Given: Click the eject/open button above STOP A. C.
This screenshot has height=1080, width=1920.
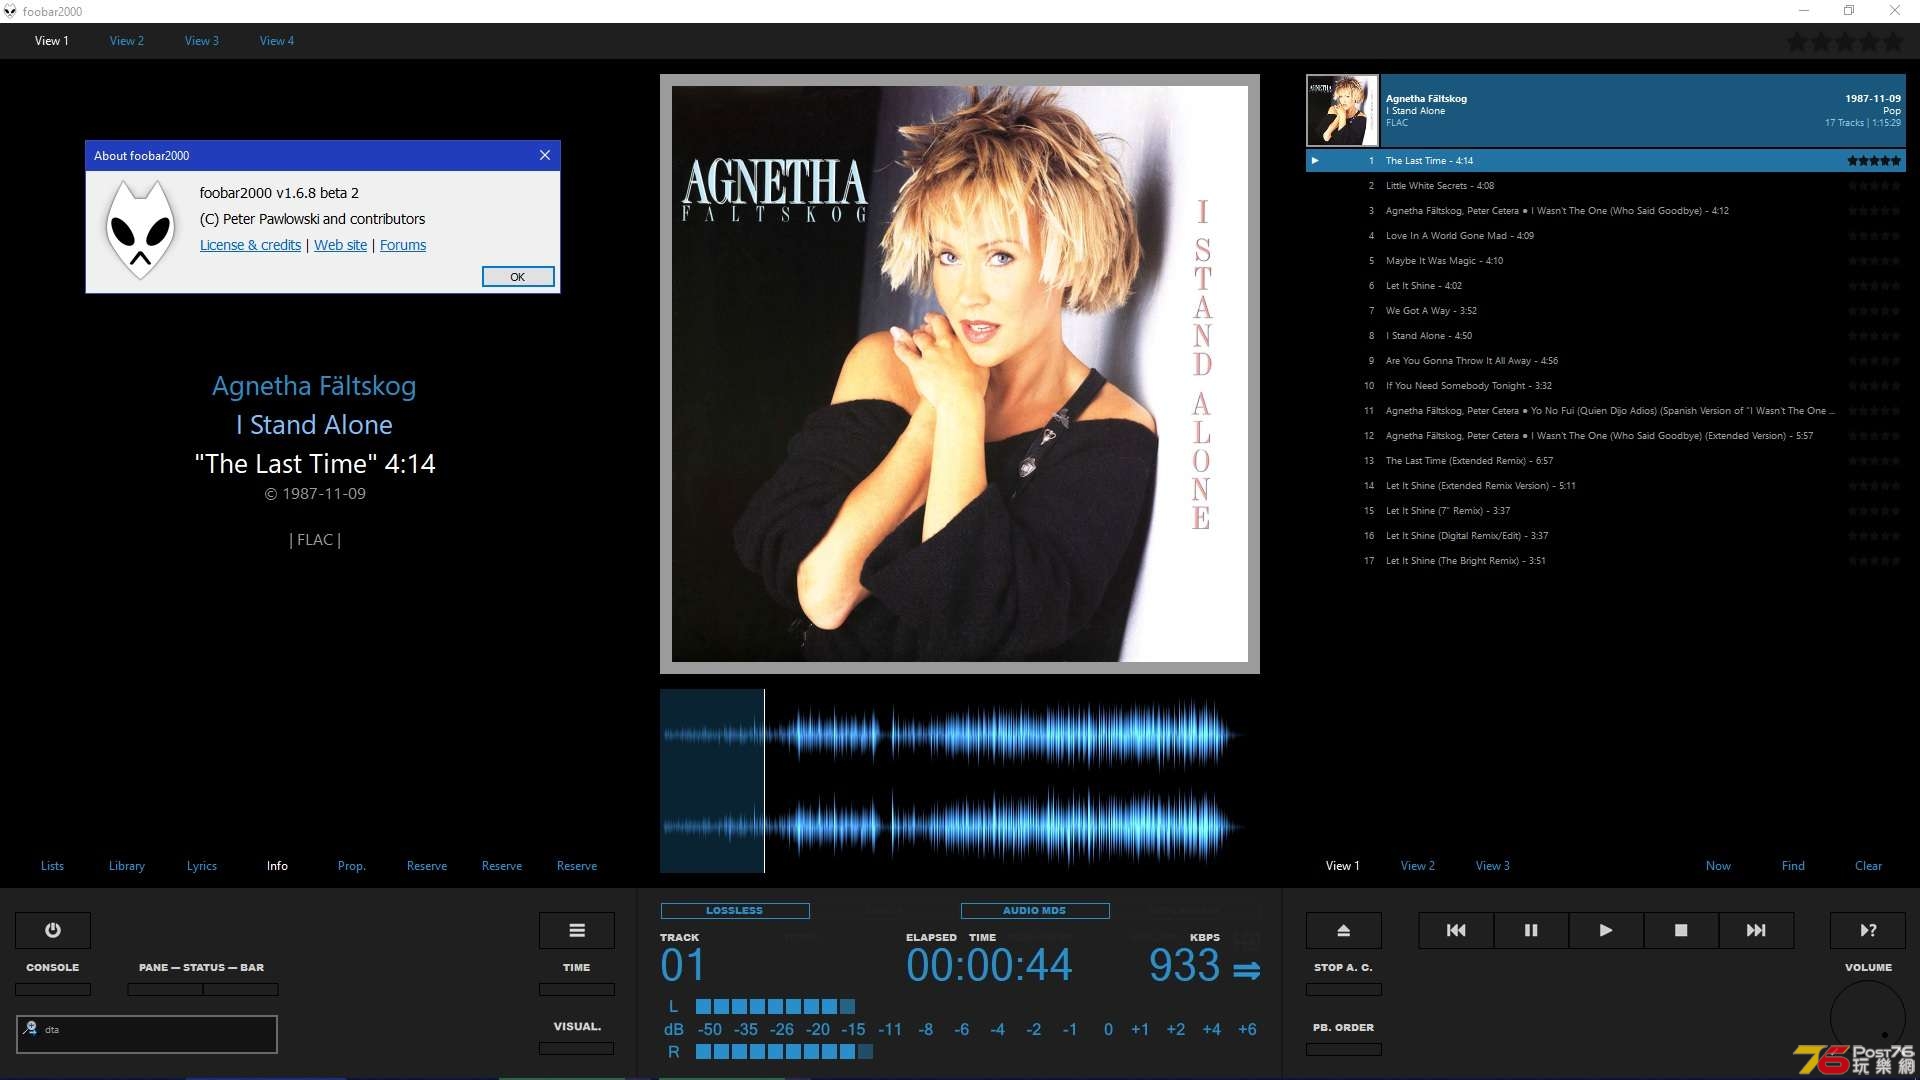Looking at the screenshot, I should 1344,930.
